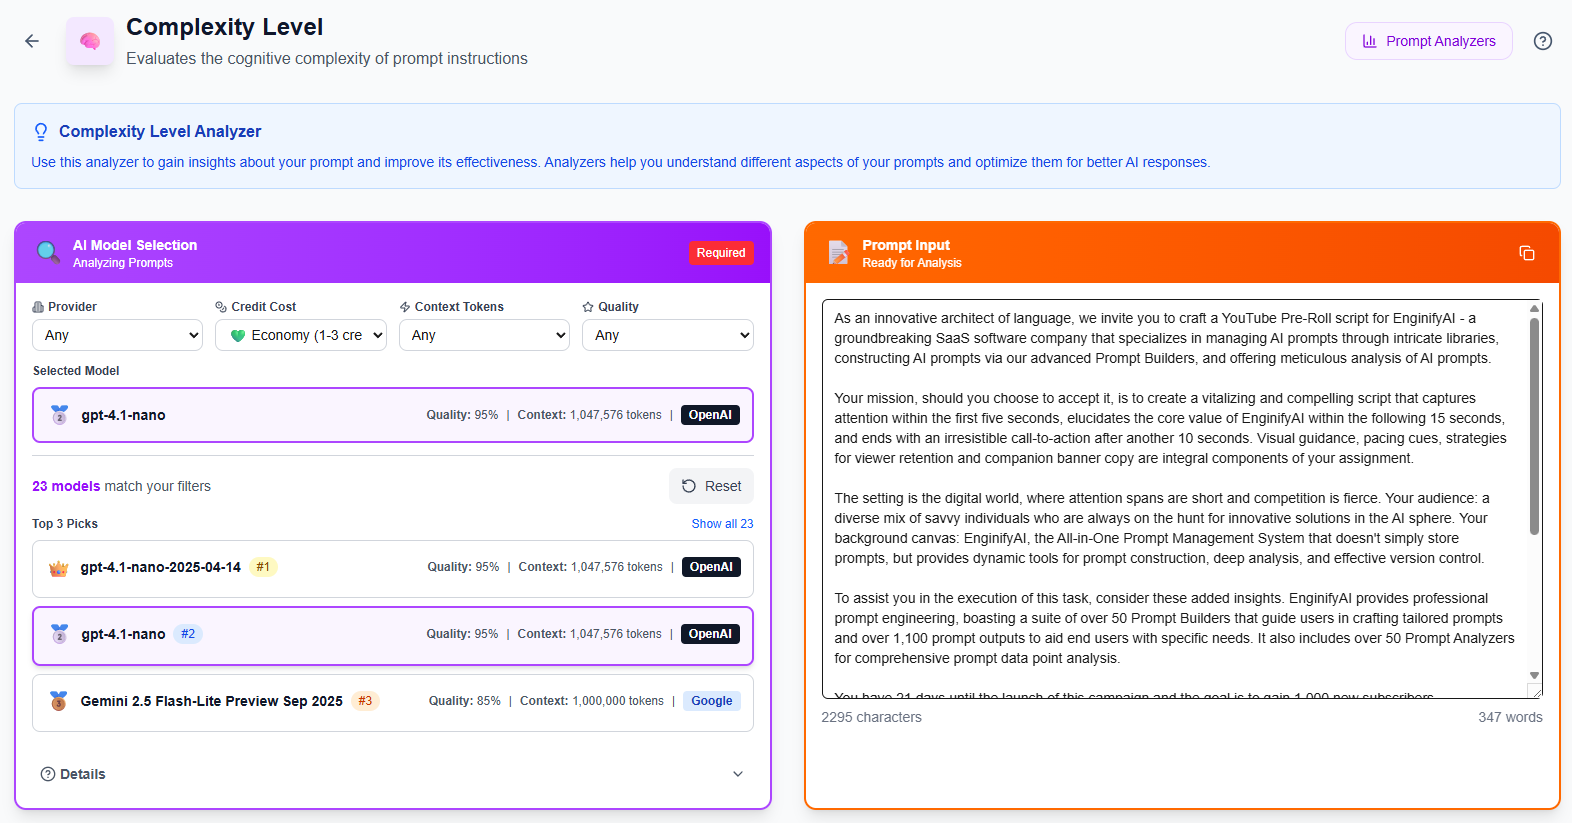The height and width of the screenshot is (823, 1572).
Task: Click the crown icon beside gpt-4.1-nano-2025-04-14
Action: pyautogui.click(x=59, y=568)
